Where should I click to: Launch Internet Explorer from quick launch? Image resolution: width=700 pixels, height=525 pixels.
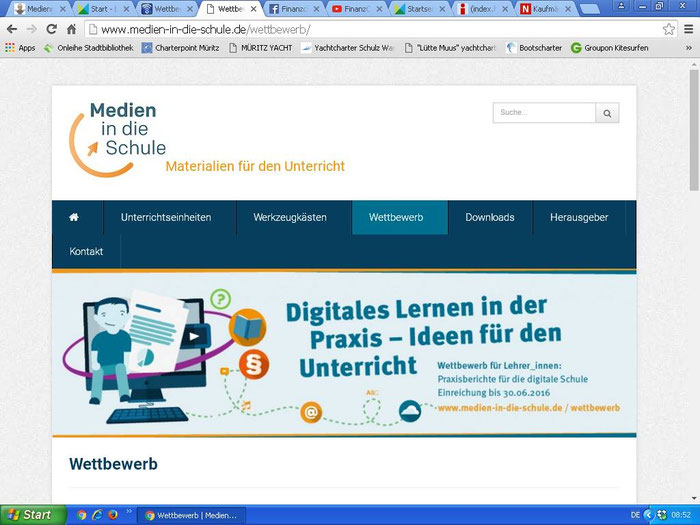coord(97,515)
